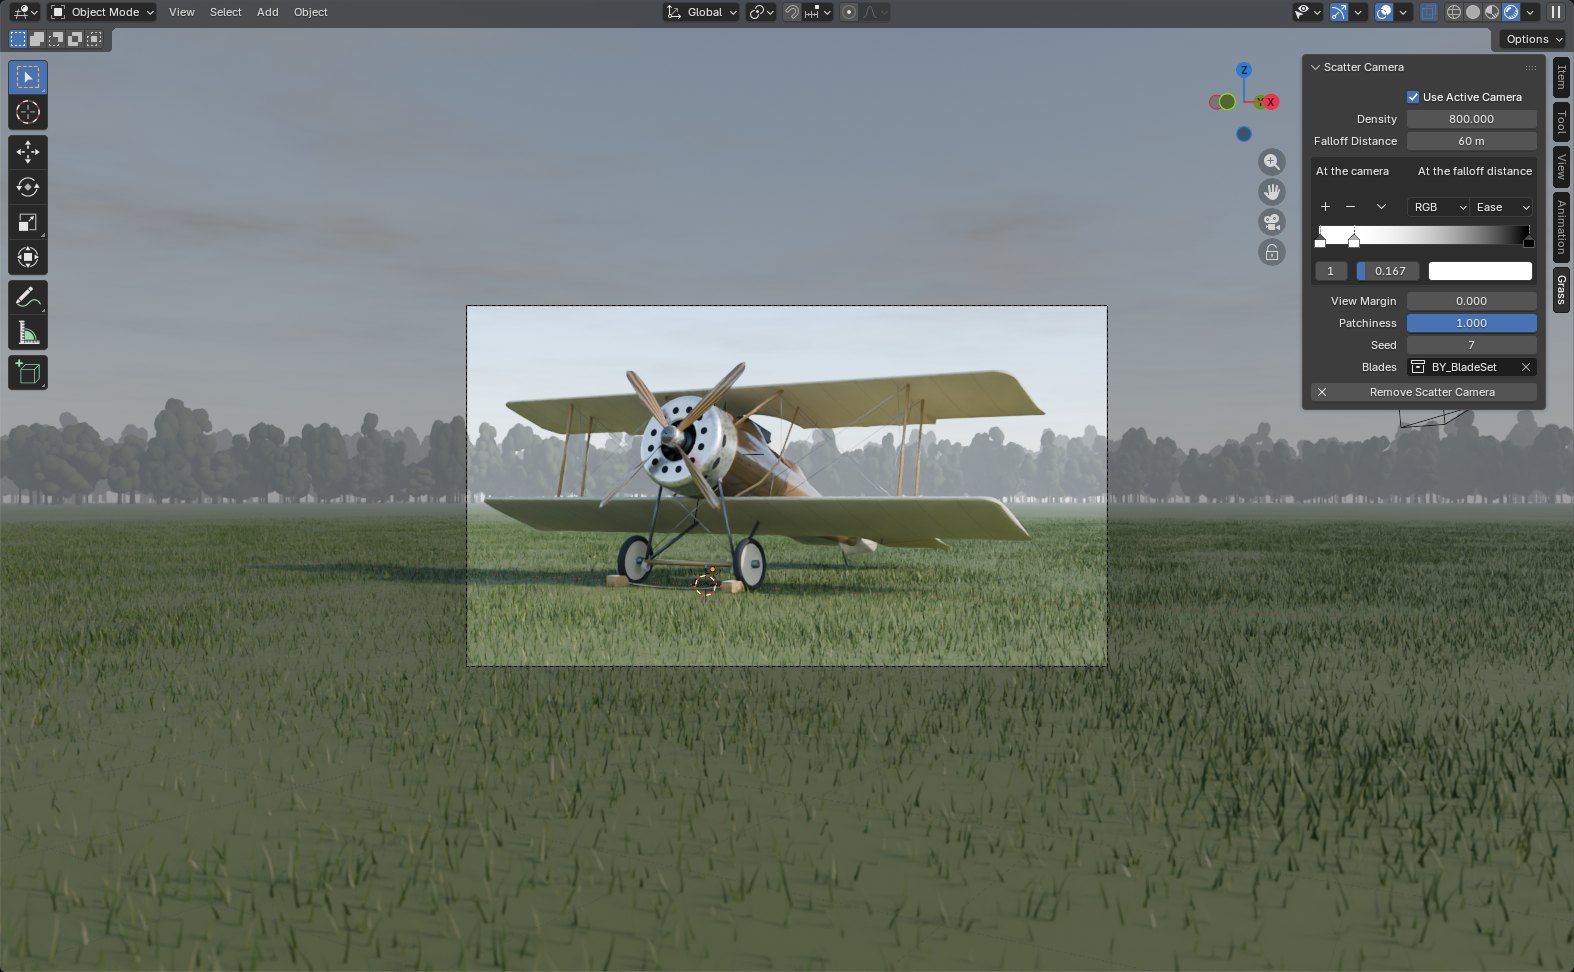This screenshot has height=972, width=1574.
Task: Set the new selection mode icon
Action: [18, 39]
